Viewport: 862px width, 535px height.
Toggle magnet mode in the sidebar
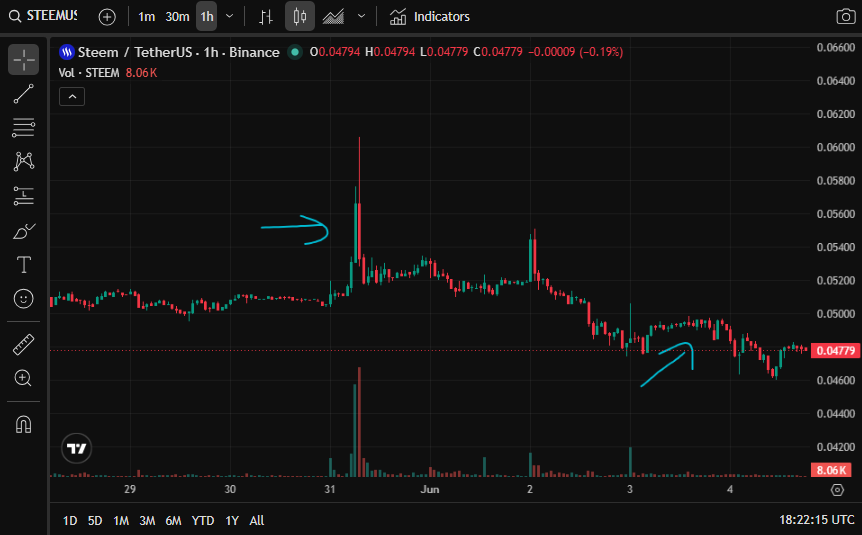click(24, 424)
